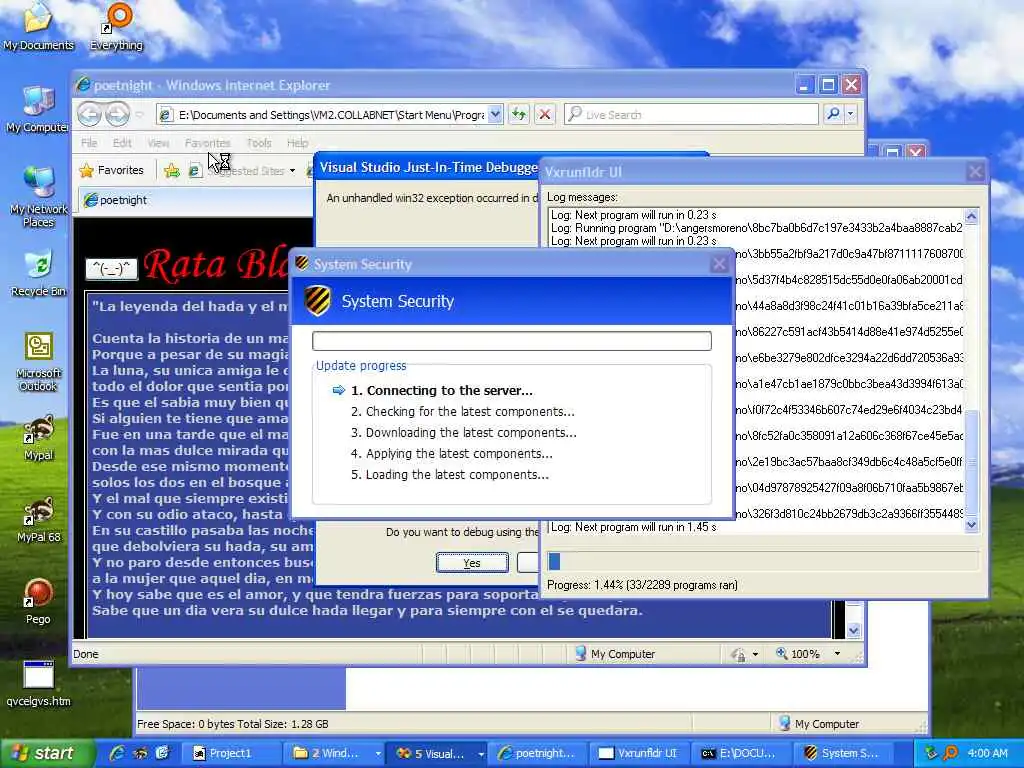The image size is (1024, 768).
Task: Open Favorites star button in IE
Action: pyautogui.click(x=111, y=170)
